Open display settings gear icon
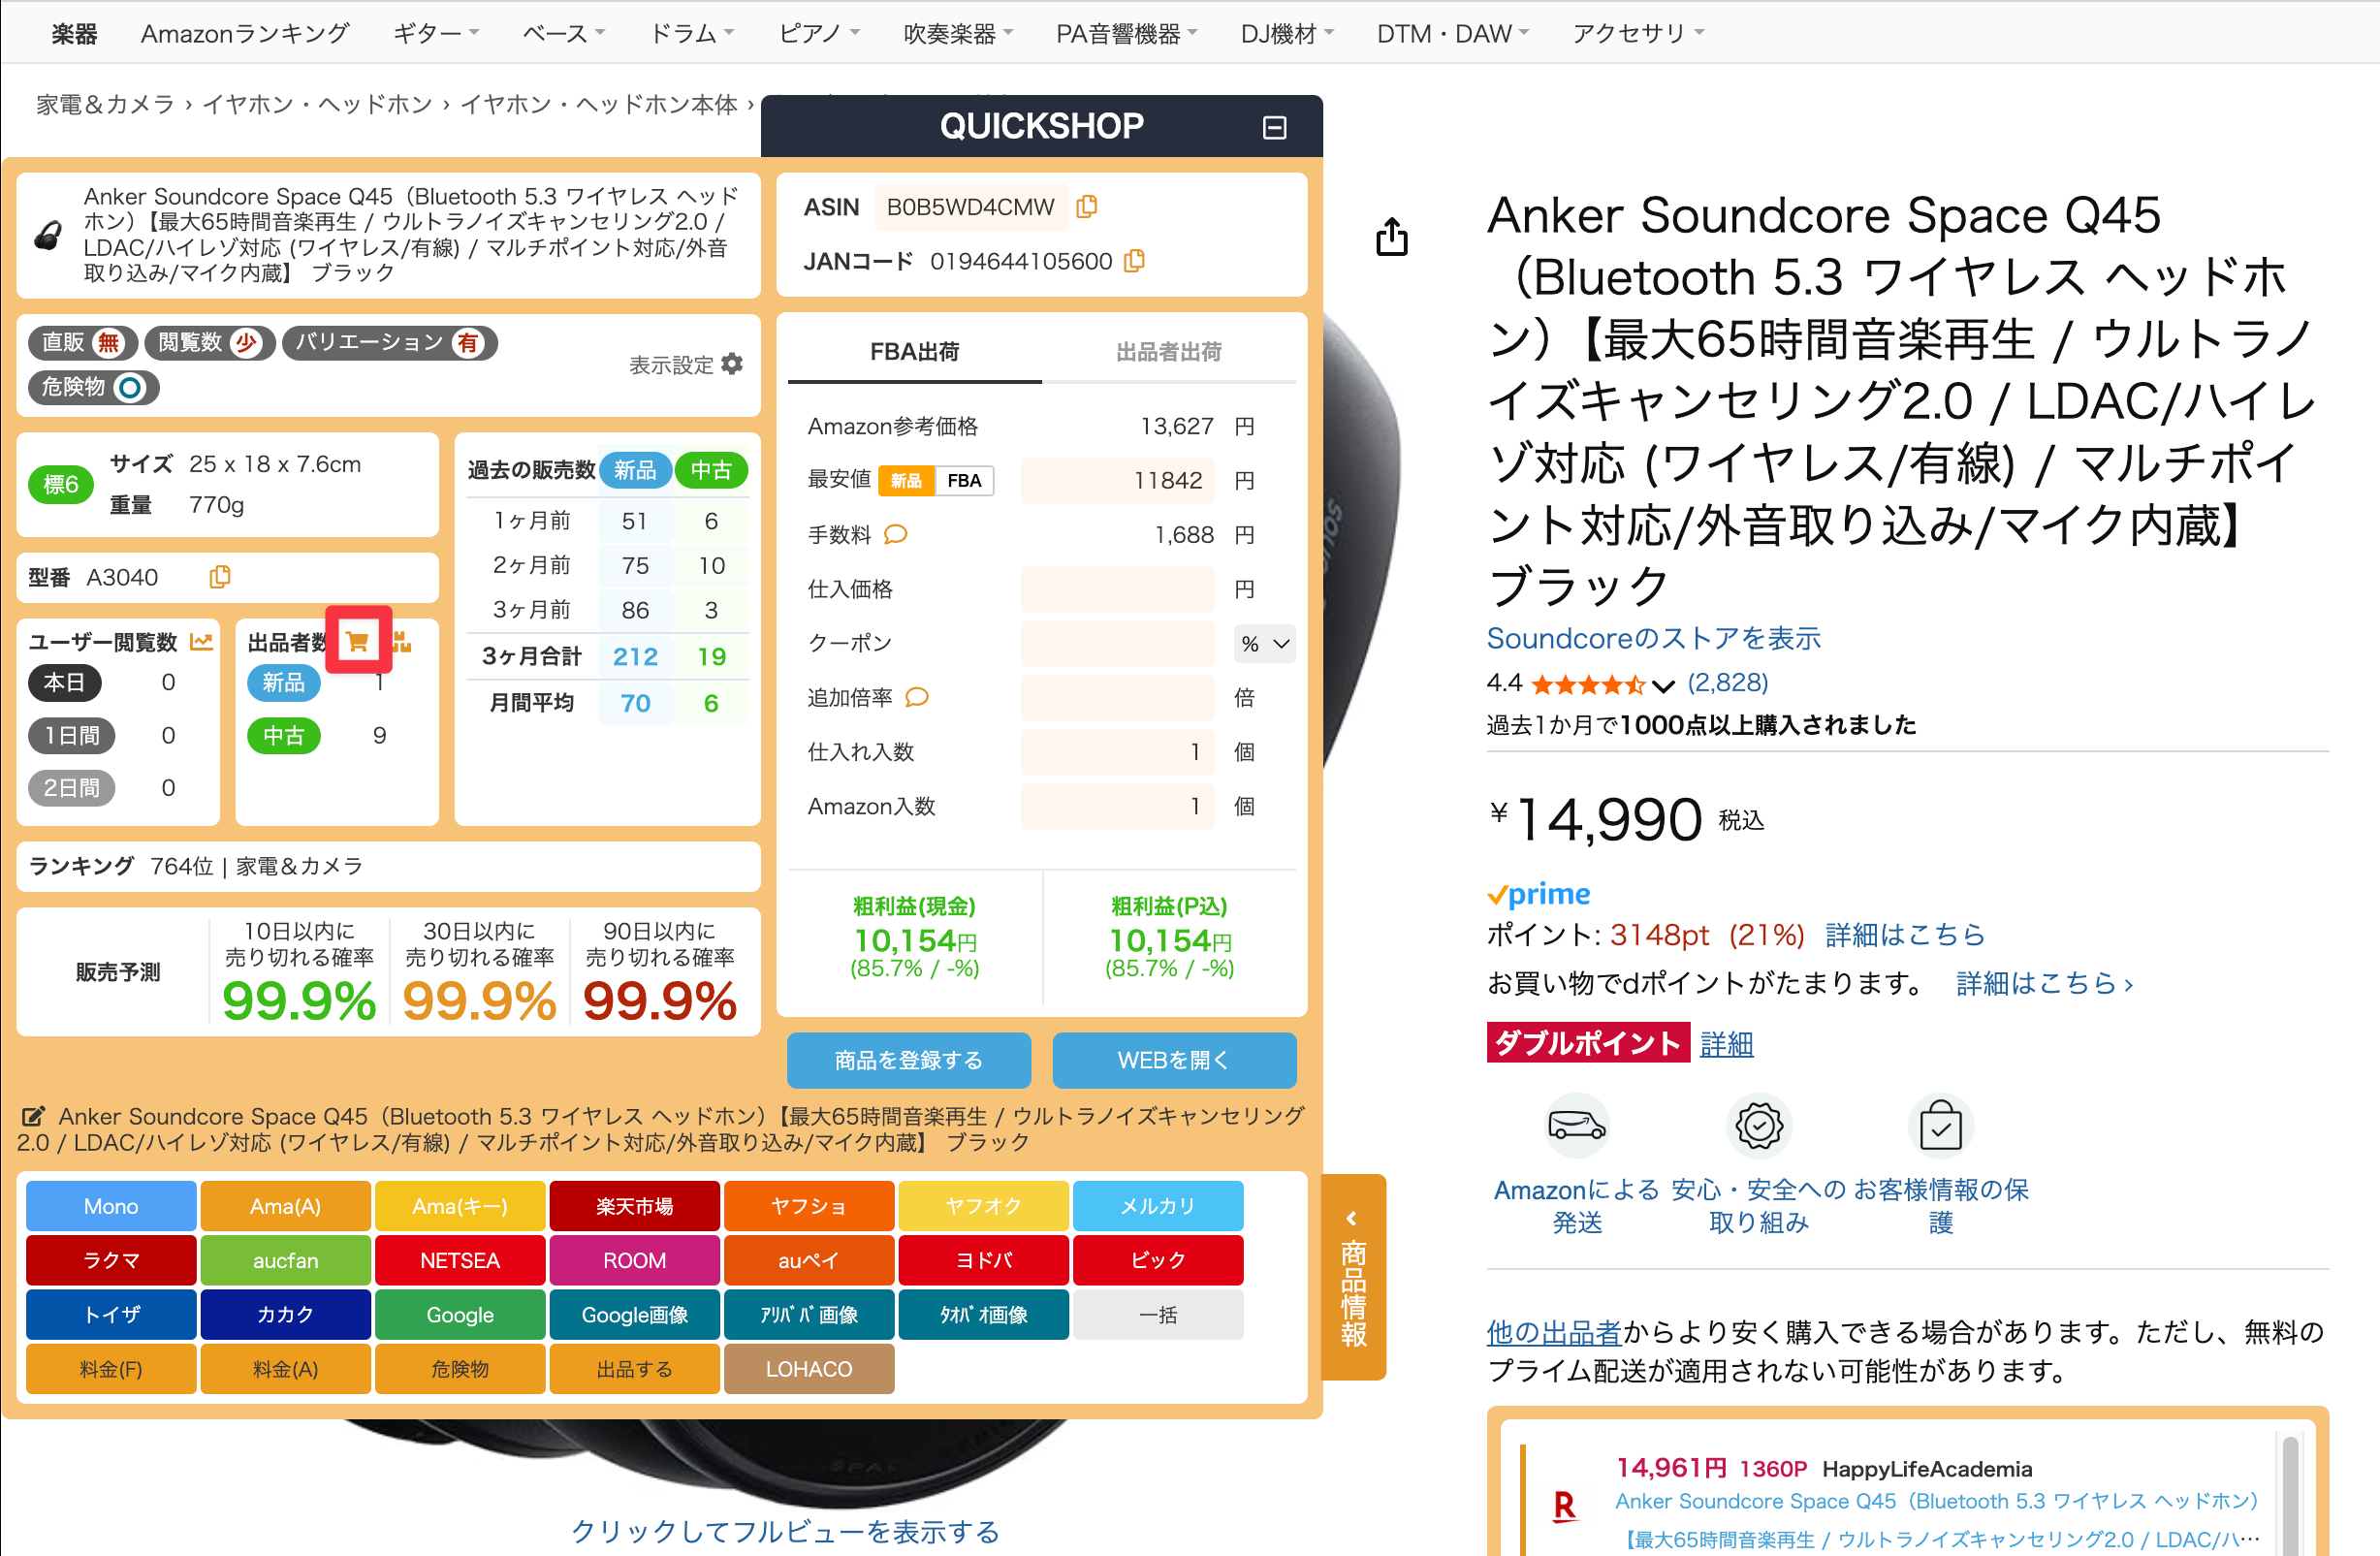This screenshot has width=2380, height=1556. coord(732,364)
